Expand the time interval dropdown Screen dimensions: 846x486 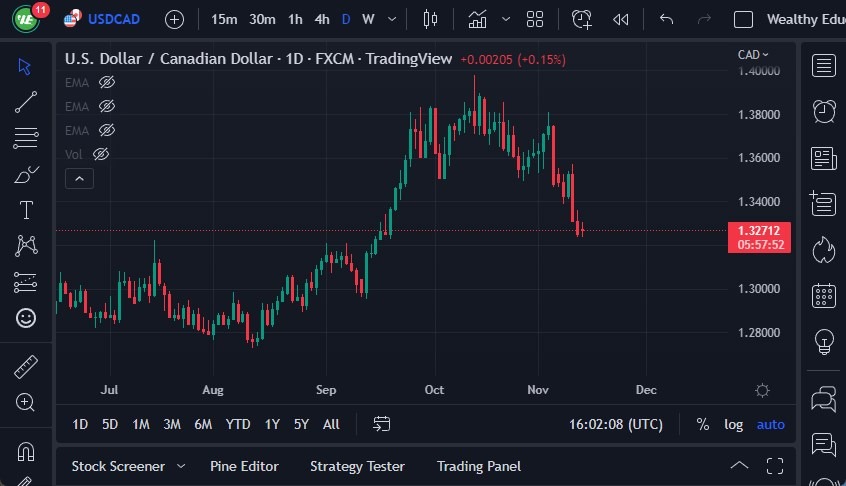coord(392,19)
